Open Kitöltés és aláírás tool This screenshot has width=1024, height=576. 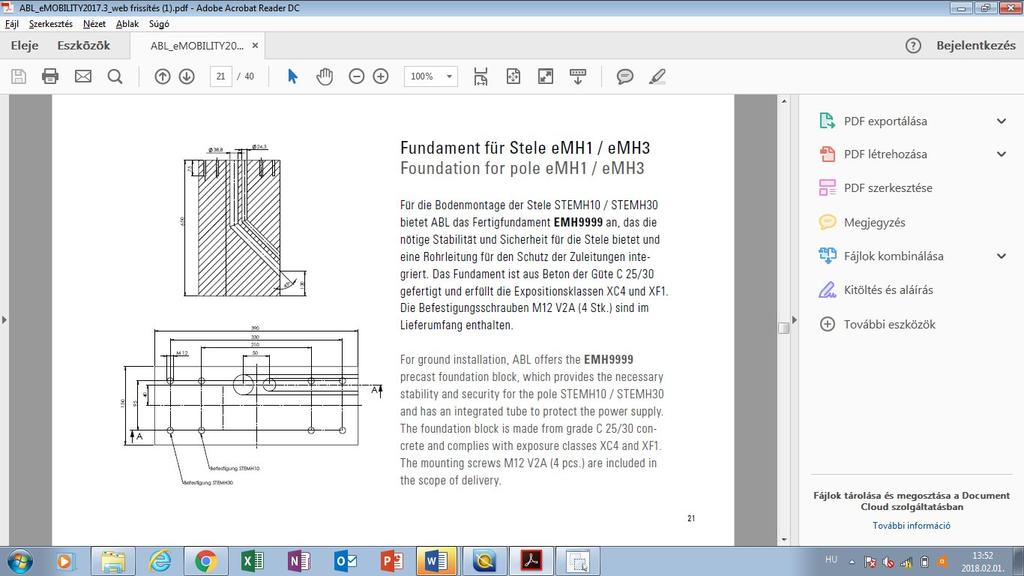(x=888, y=290)
